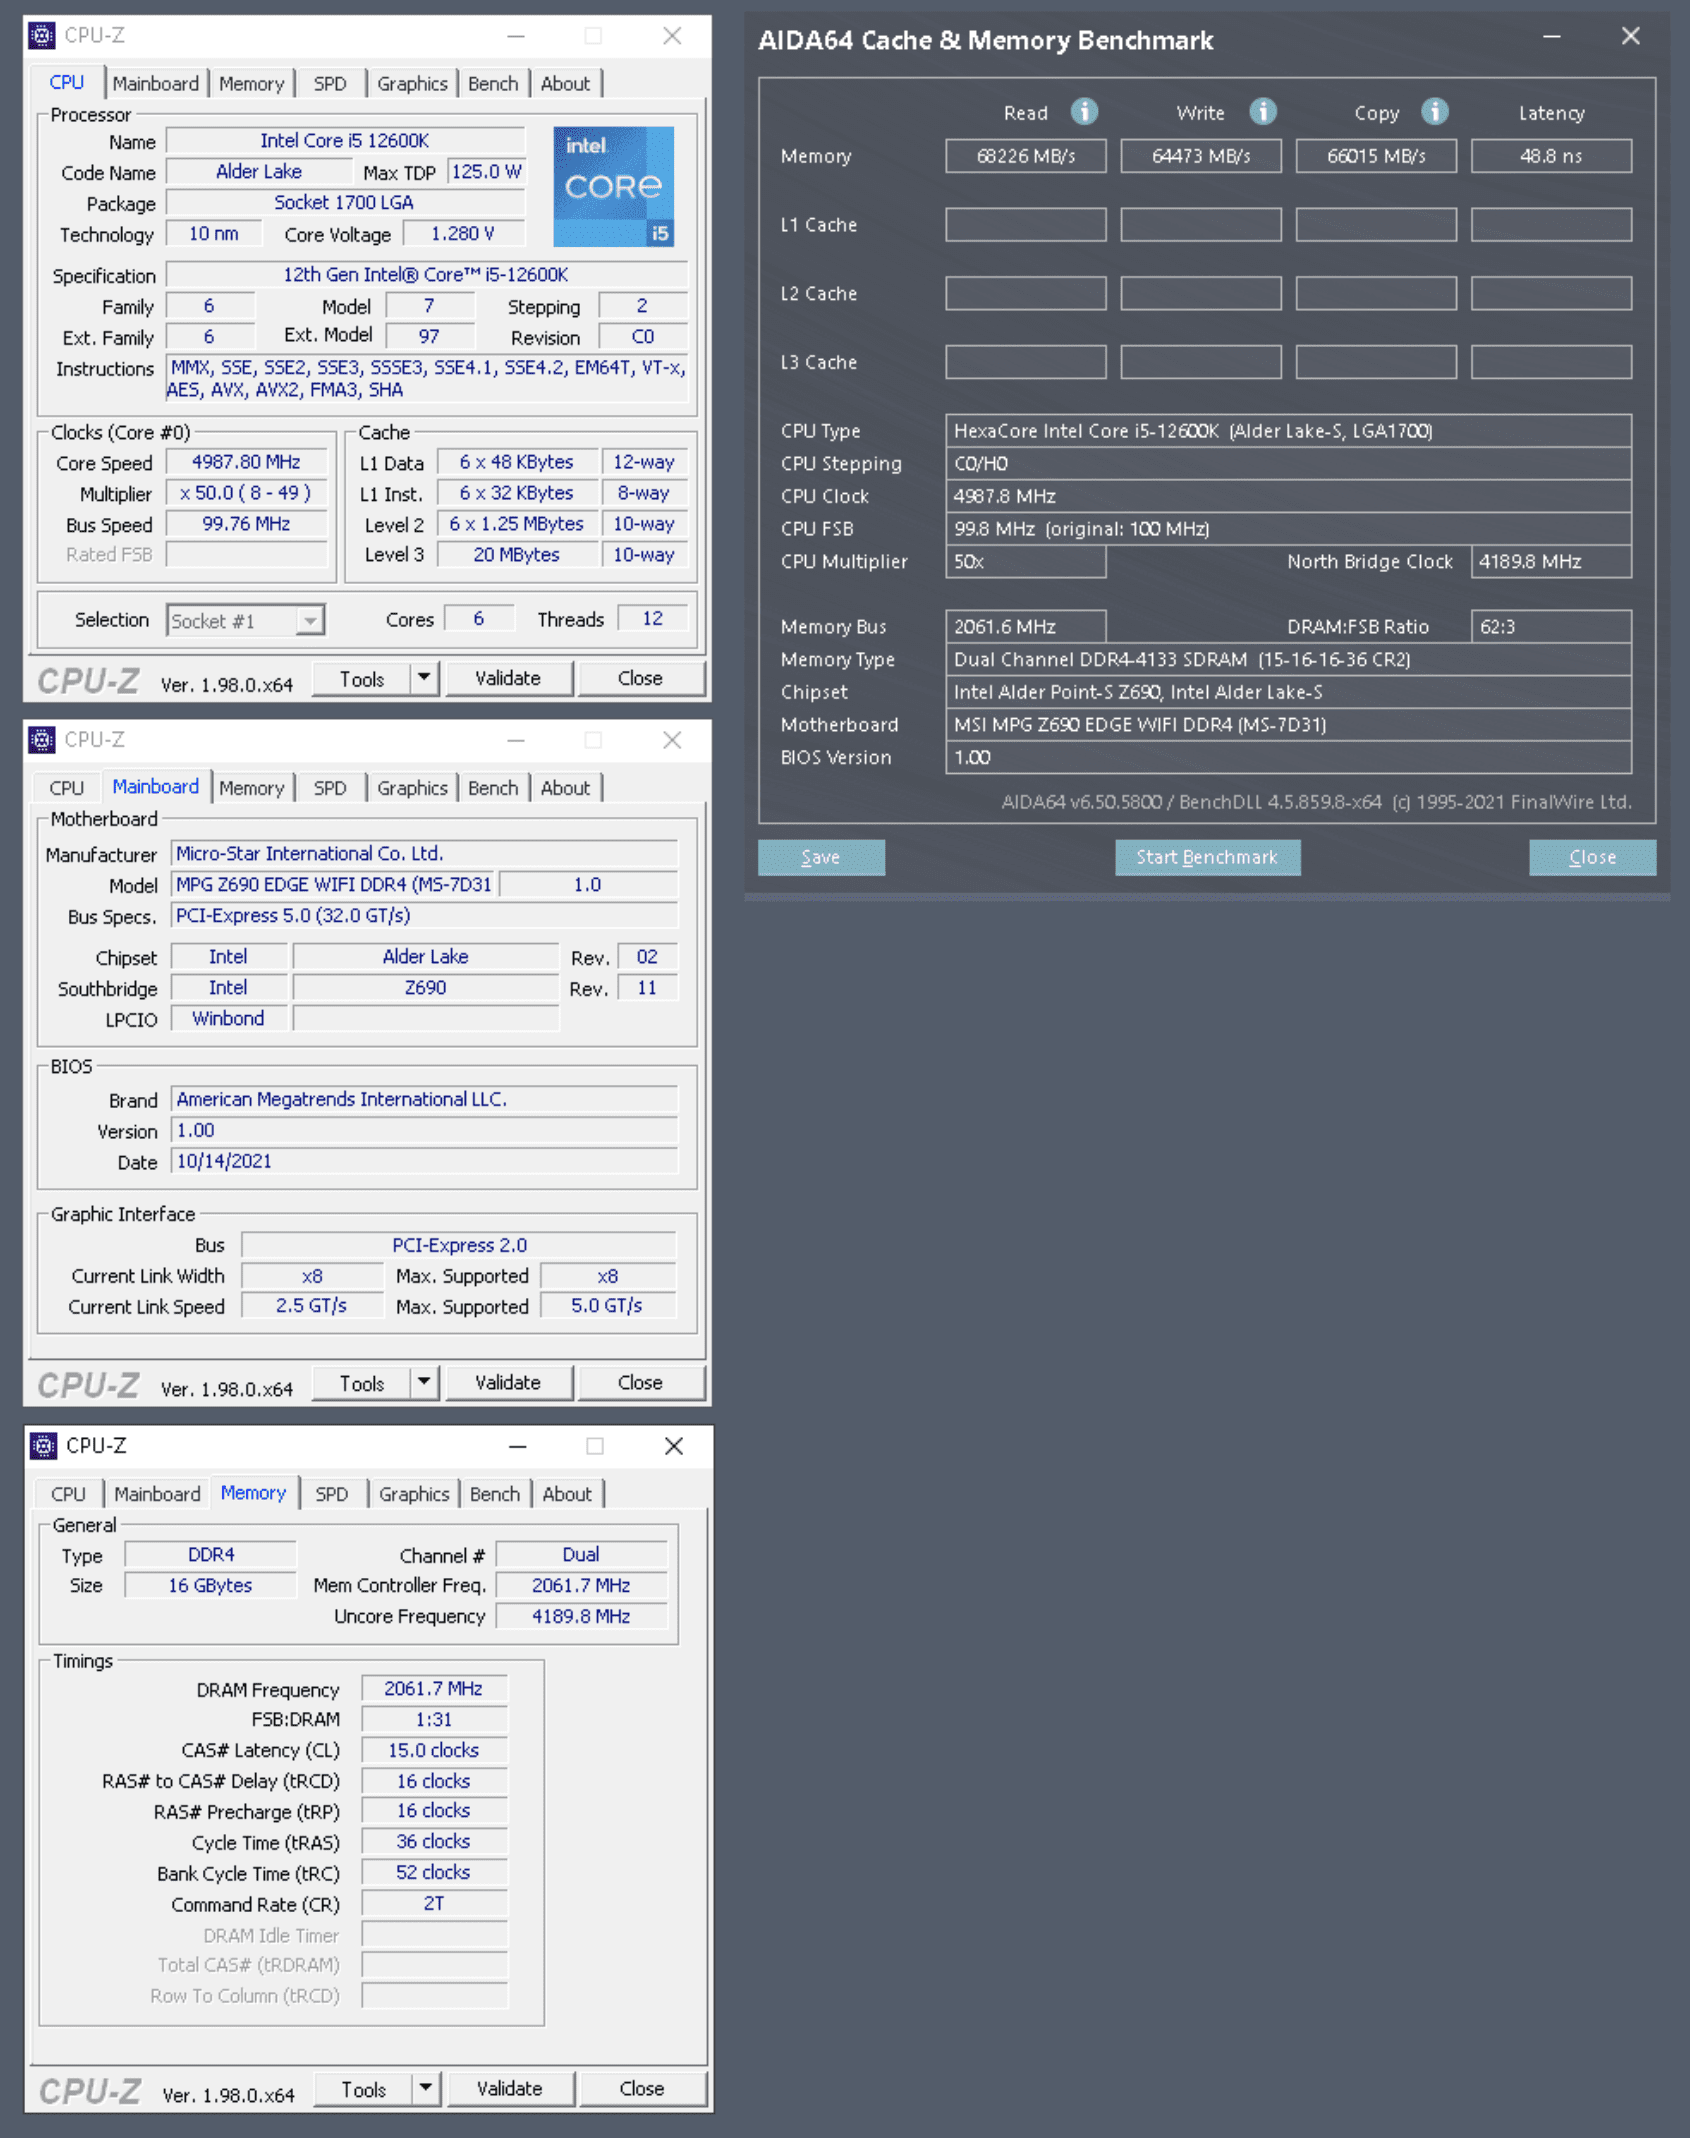
Task: Click Level 3 cache value 20 MBytes
Action: [x=516, y=555]
